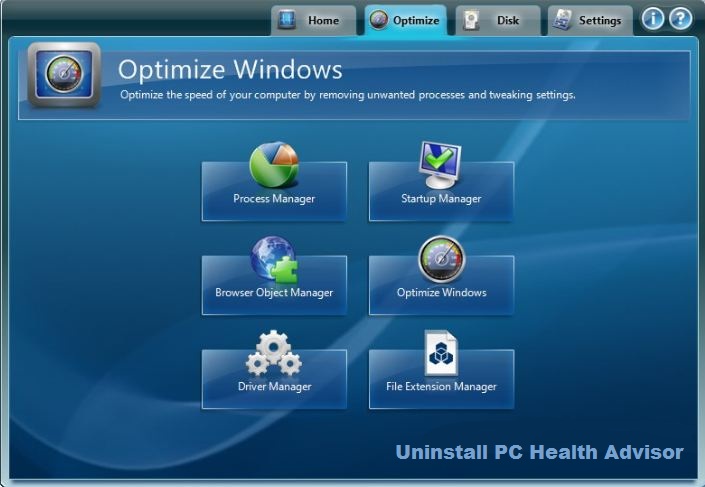Click the Optimize Windows speedometer tile icon
The height and width of the screenshot is (487, 705).
click(442, 260)
